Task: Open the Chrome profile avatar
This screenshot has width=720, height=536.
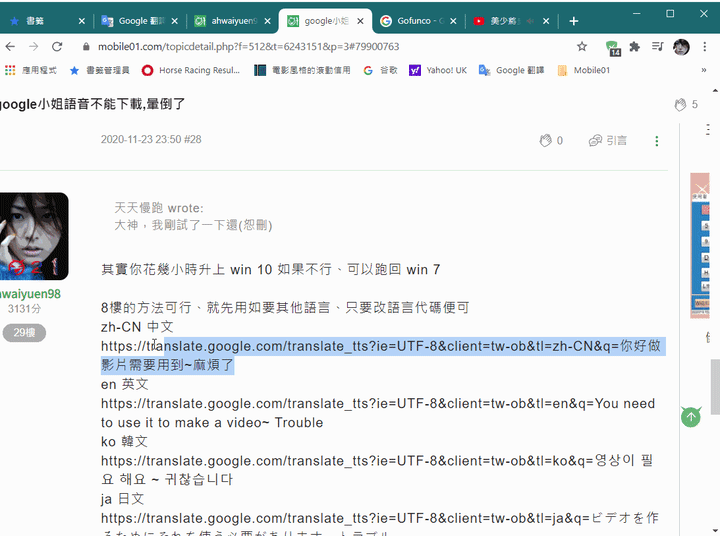Action: (681, 47)
